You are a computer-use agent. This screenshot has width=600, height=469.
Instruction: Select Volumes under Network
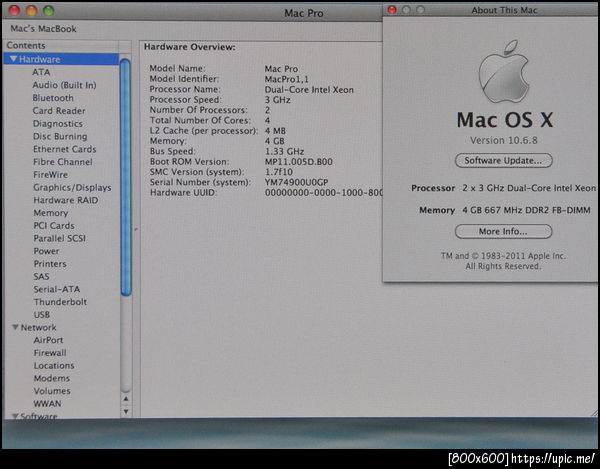click(x=52, y=391)
